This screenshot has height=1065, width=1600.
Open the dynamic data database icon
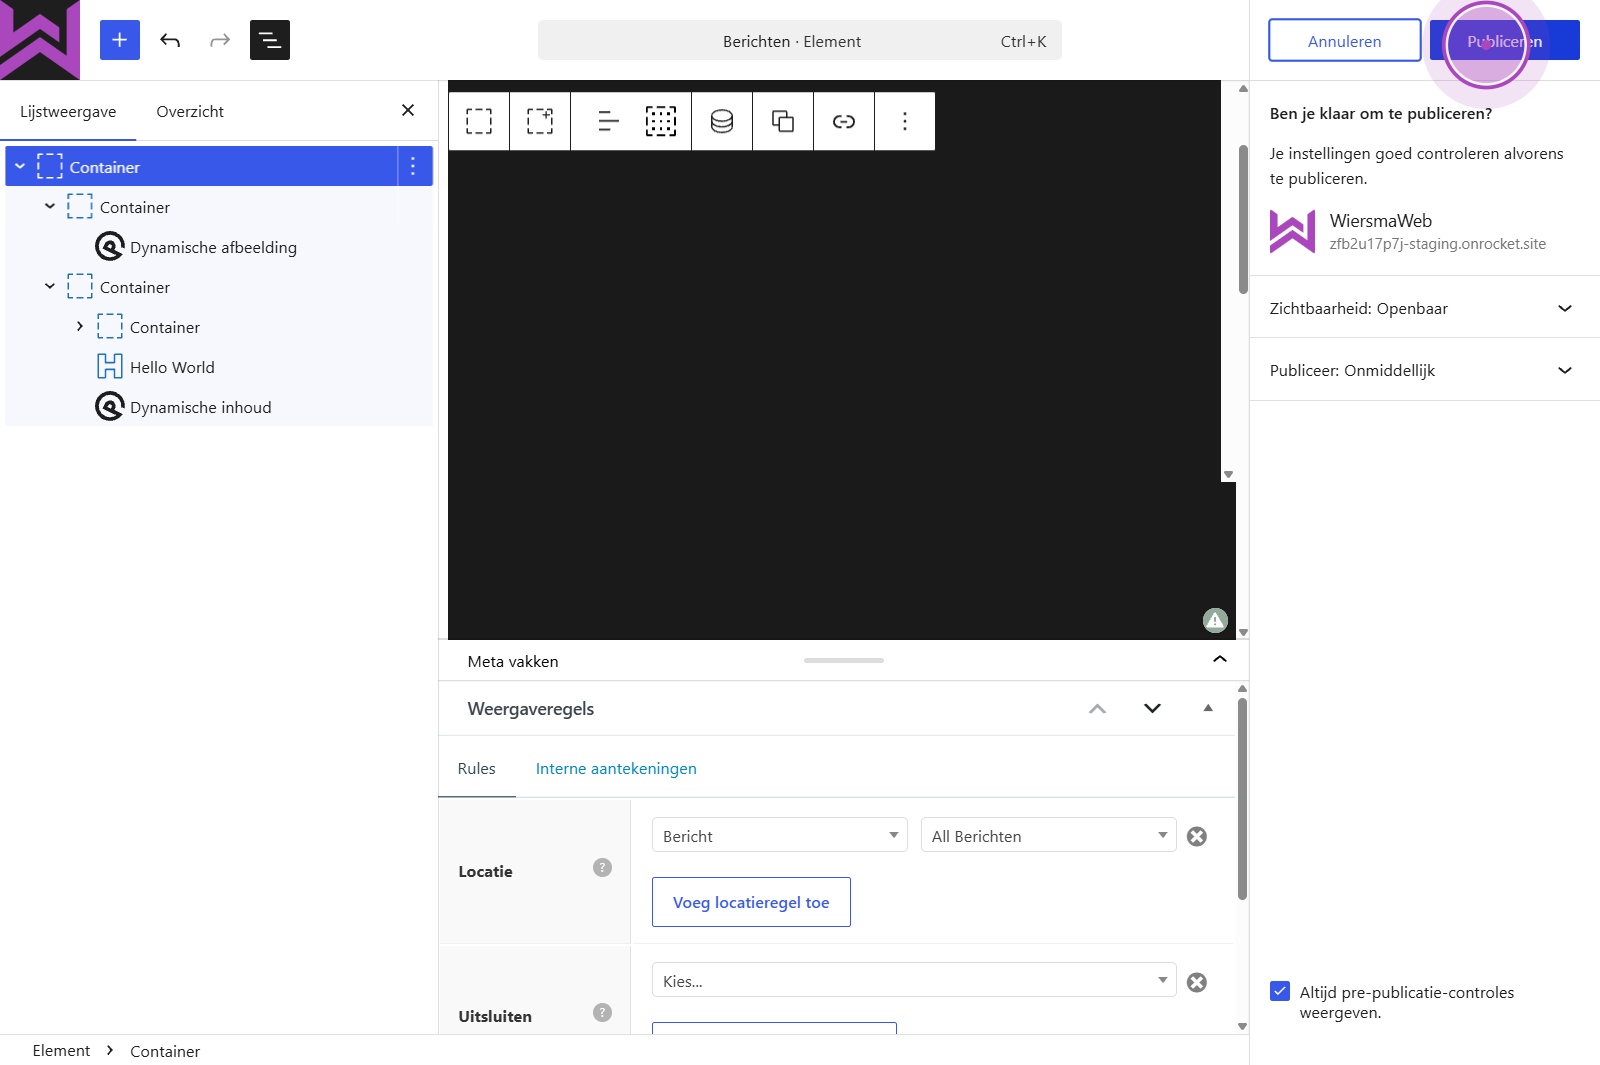[x=722, y=121]
